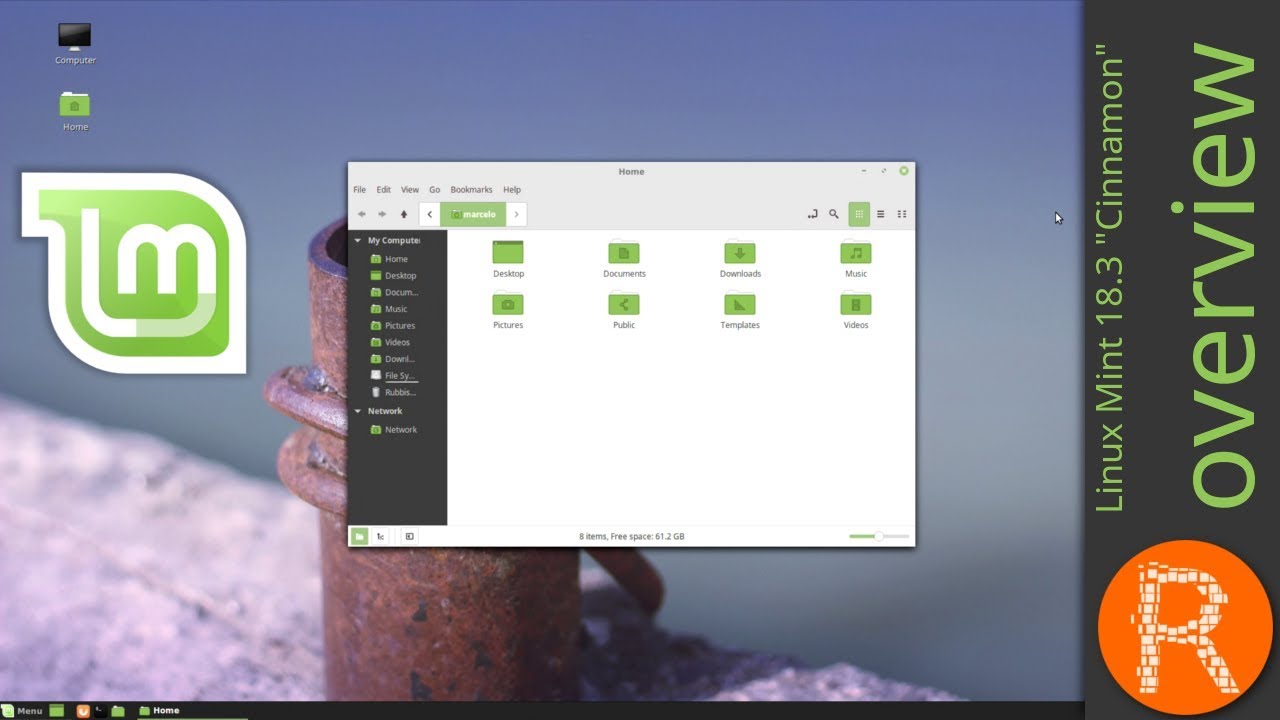1280x720 pixels.
Task: Hide the sidebar with status bar button
Action: pyautogui.click(x=409, y=537)
